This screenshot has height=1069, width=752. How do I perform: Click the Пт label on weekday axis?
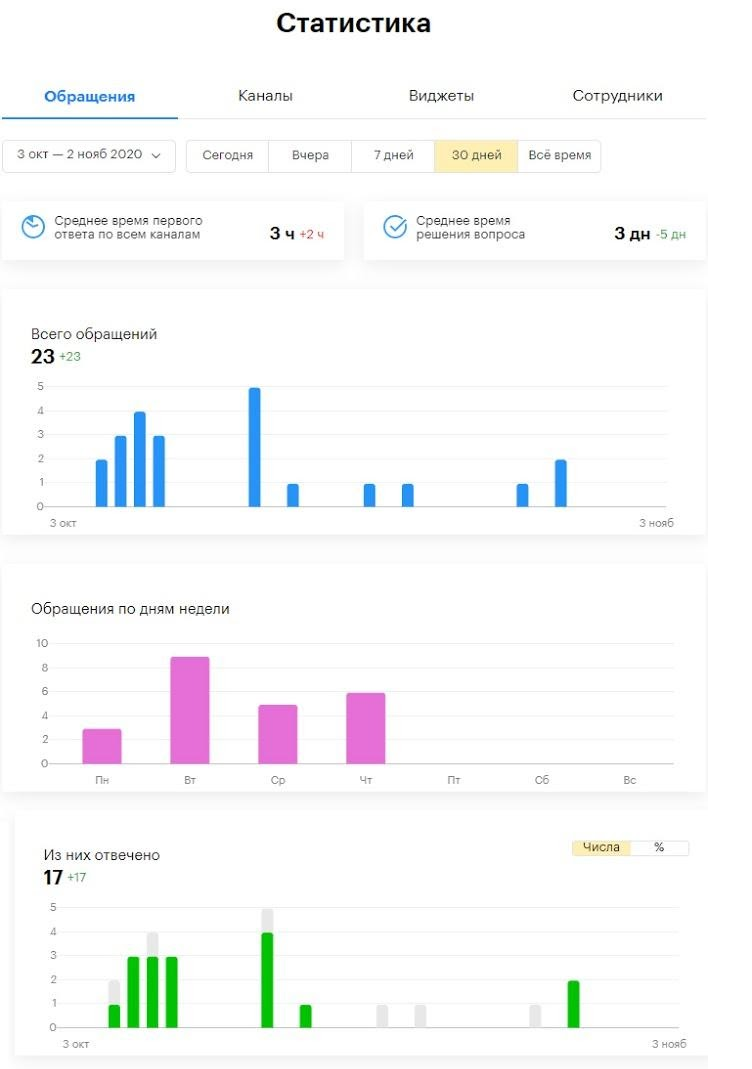pyautogui.click(x=453, y=780)
